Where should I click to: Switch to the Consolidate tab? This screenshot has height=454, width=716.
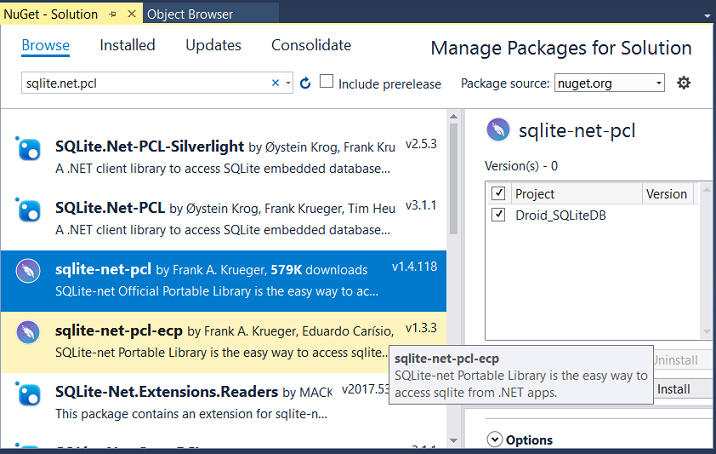click(311, 45)
